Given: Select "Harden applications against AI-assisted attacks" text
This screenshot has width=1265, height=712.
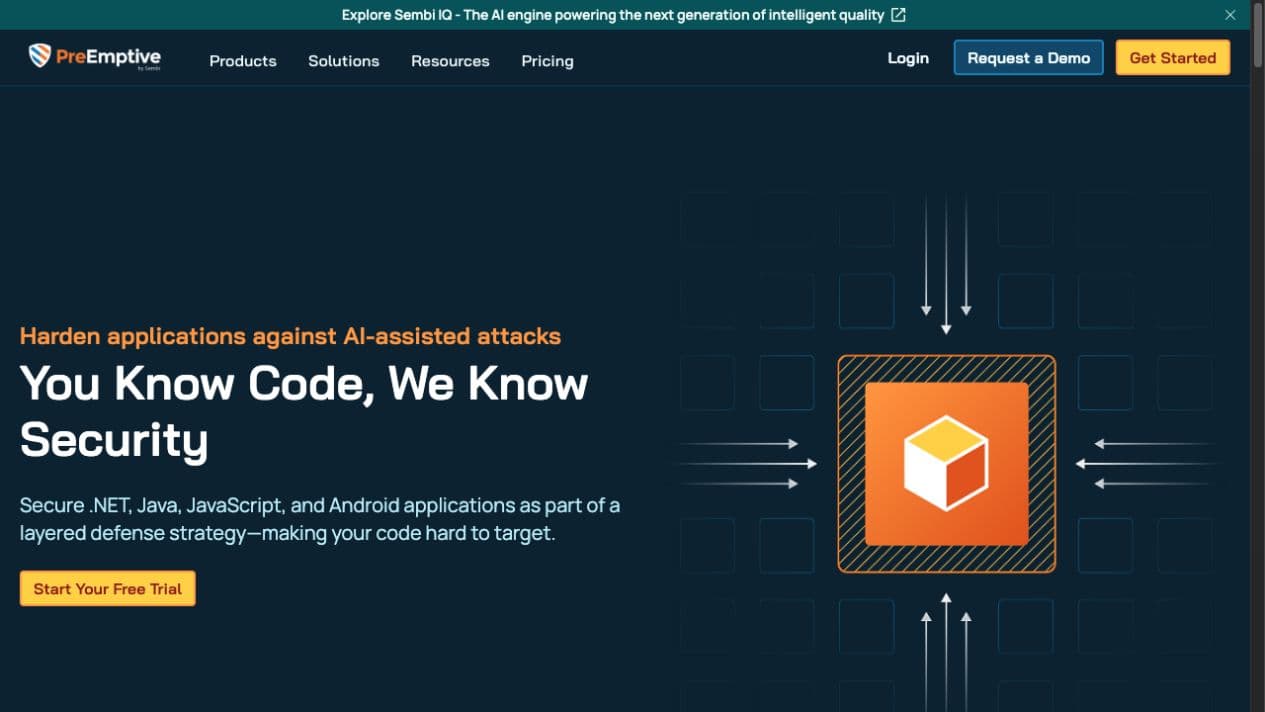Looking at the screenshot, I should coord(290,336).
